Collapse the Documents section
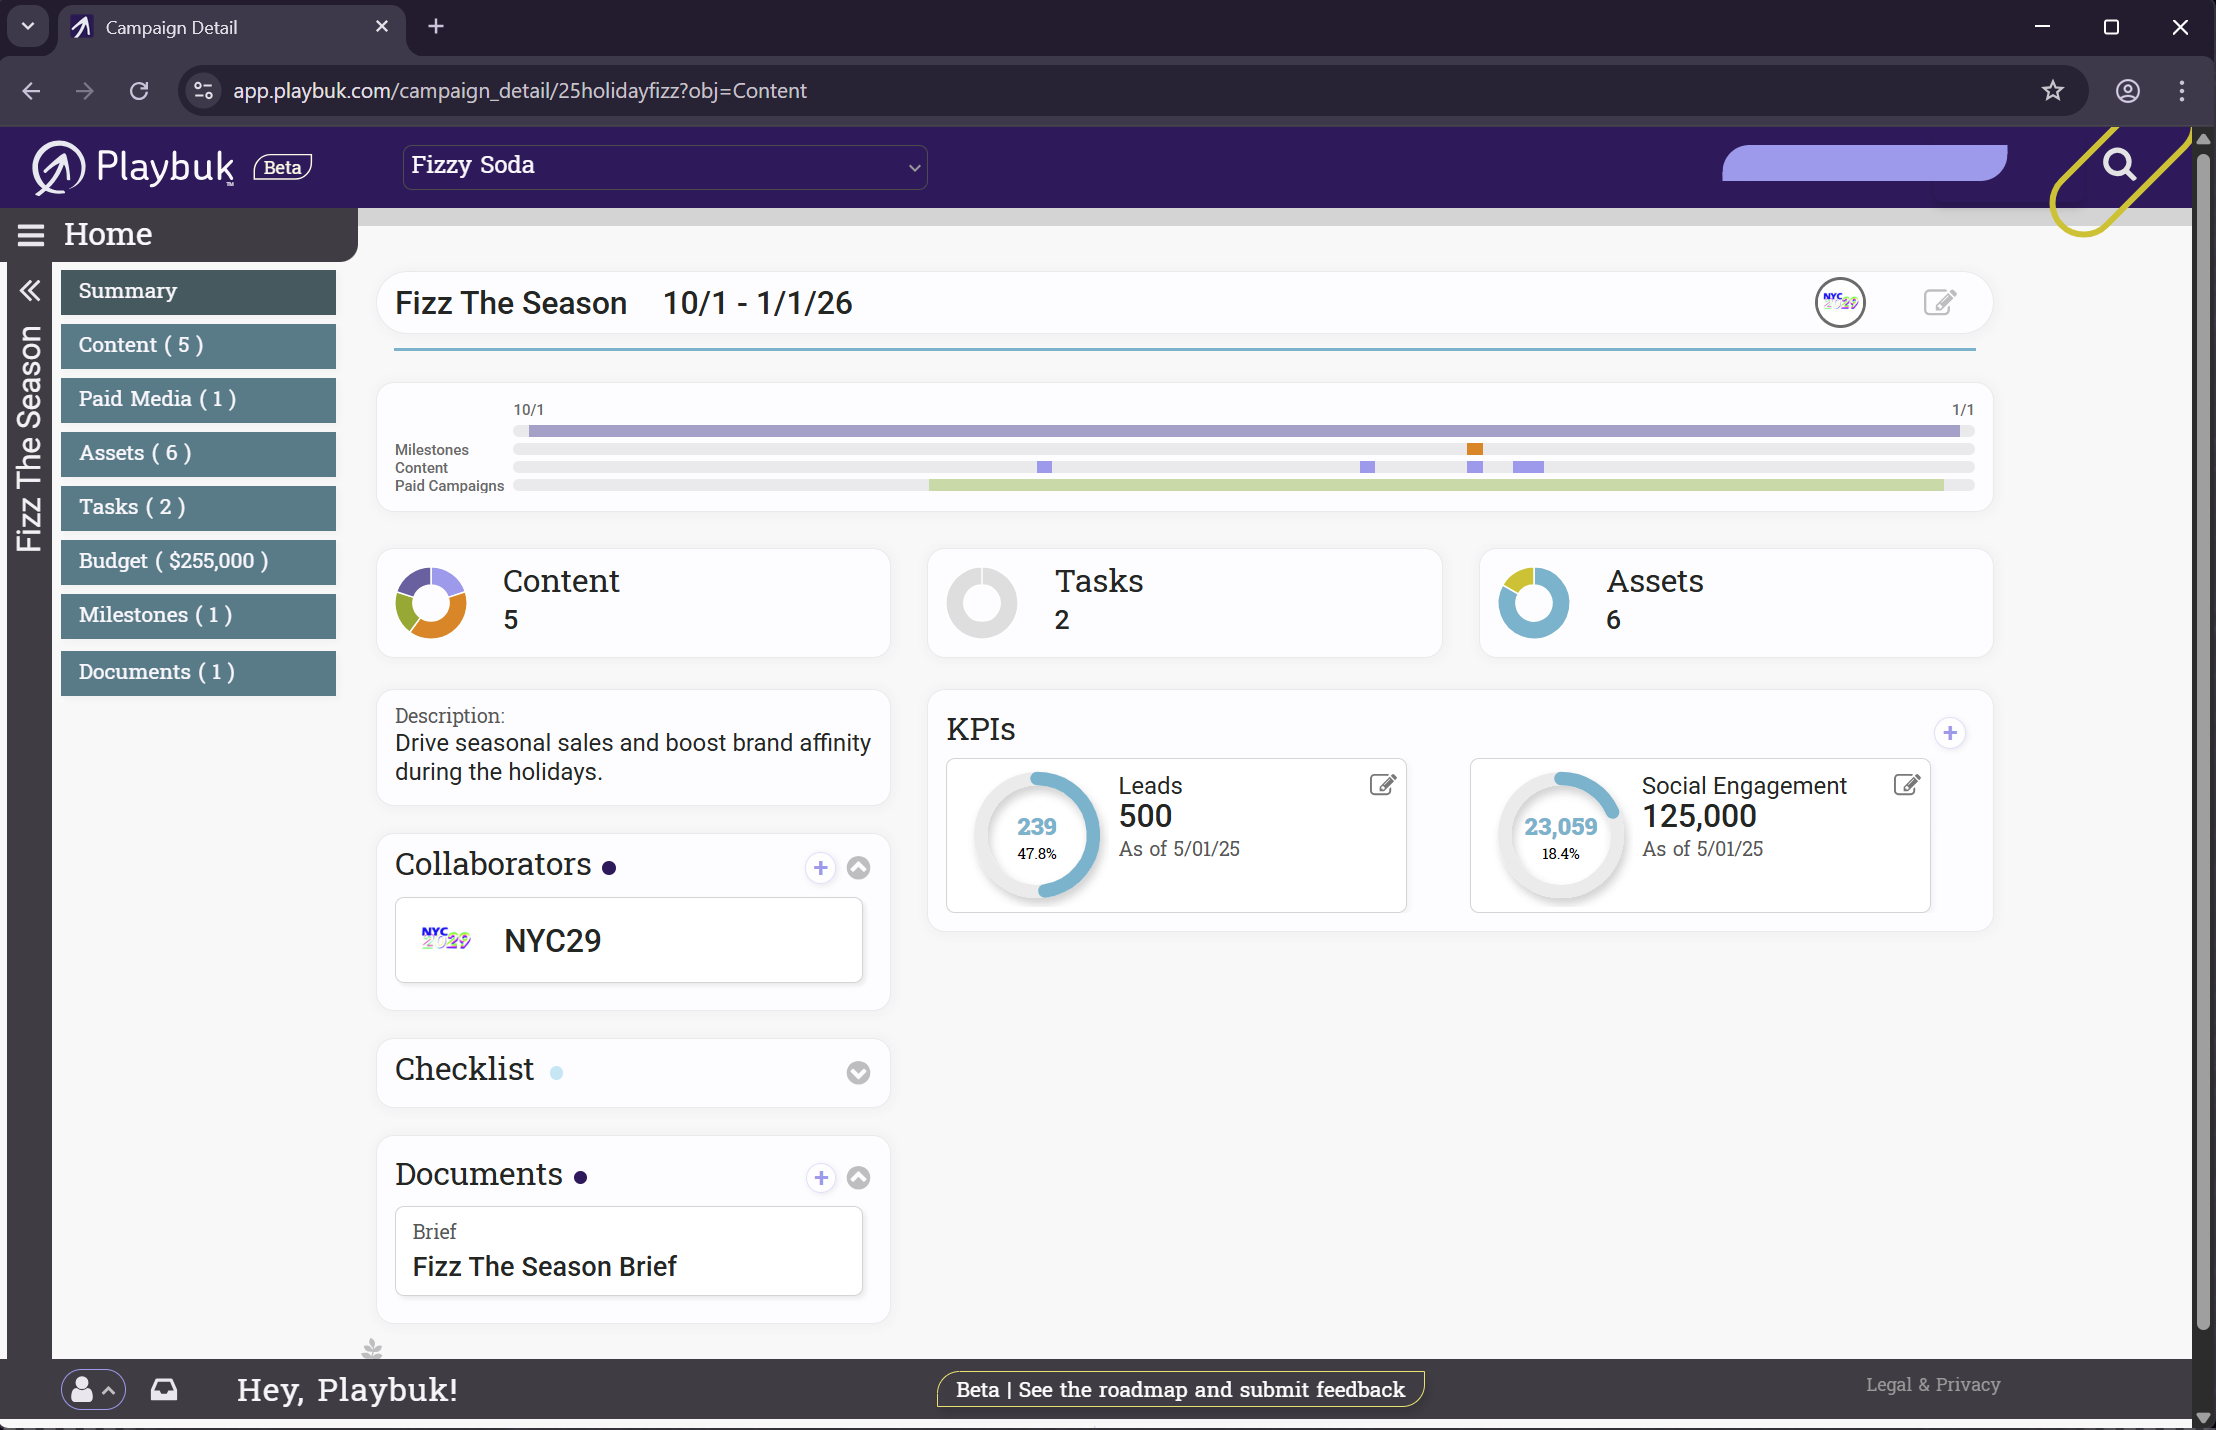The image size is (2216, 1430). (x=858, y=1178)
